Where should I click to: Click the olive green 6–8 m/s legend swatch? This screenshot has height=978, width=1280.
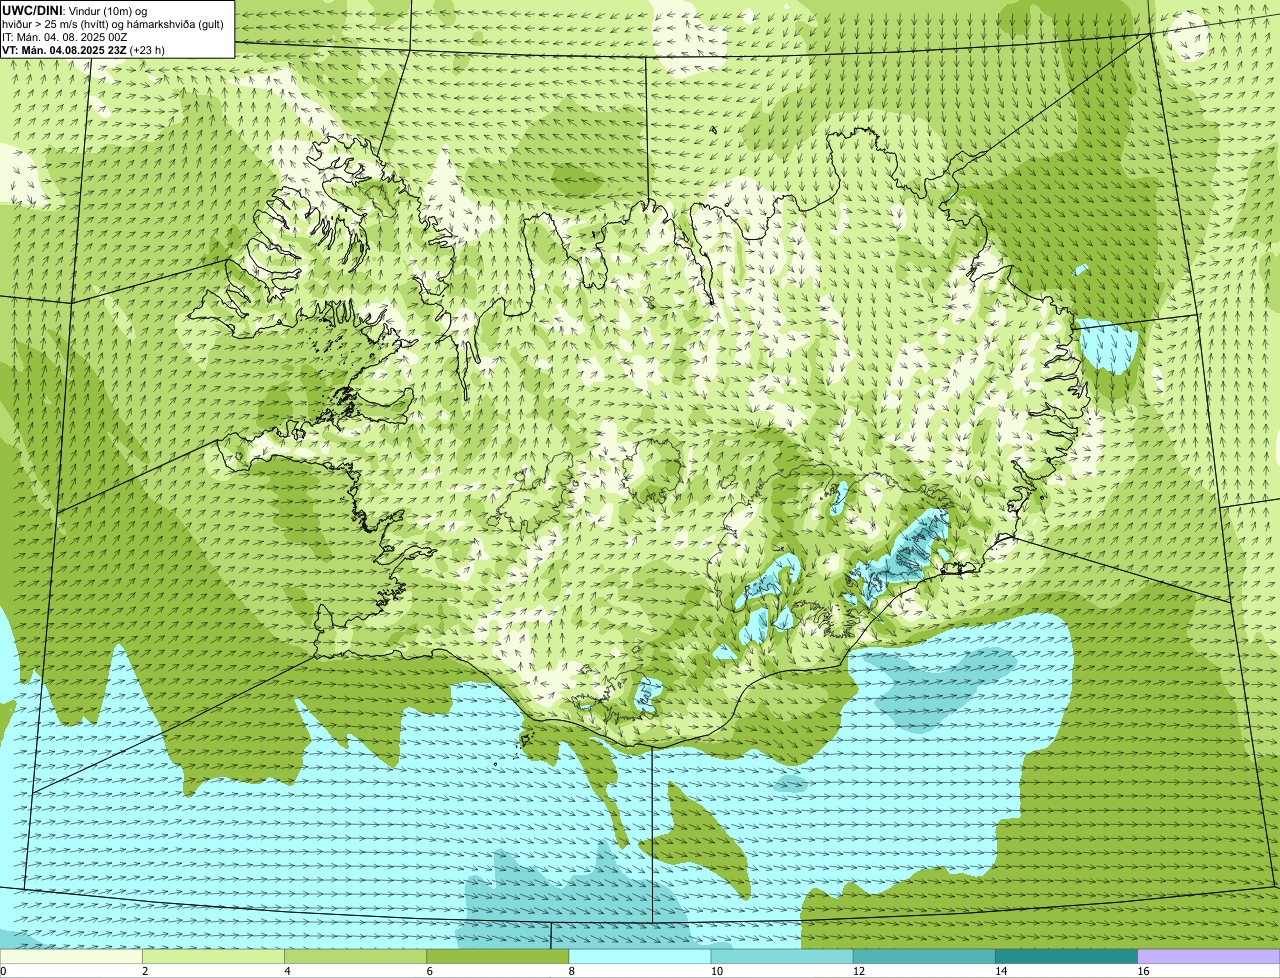[x=497, y=956]
